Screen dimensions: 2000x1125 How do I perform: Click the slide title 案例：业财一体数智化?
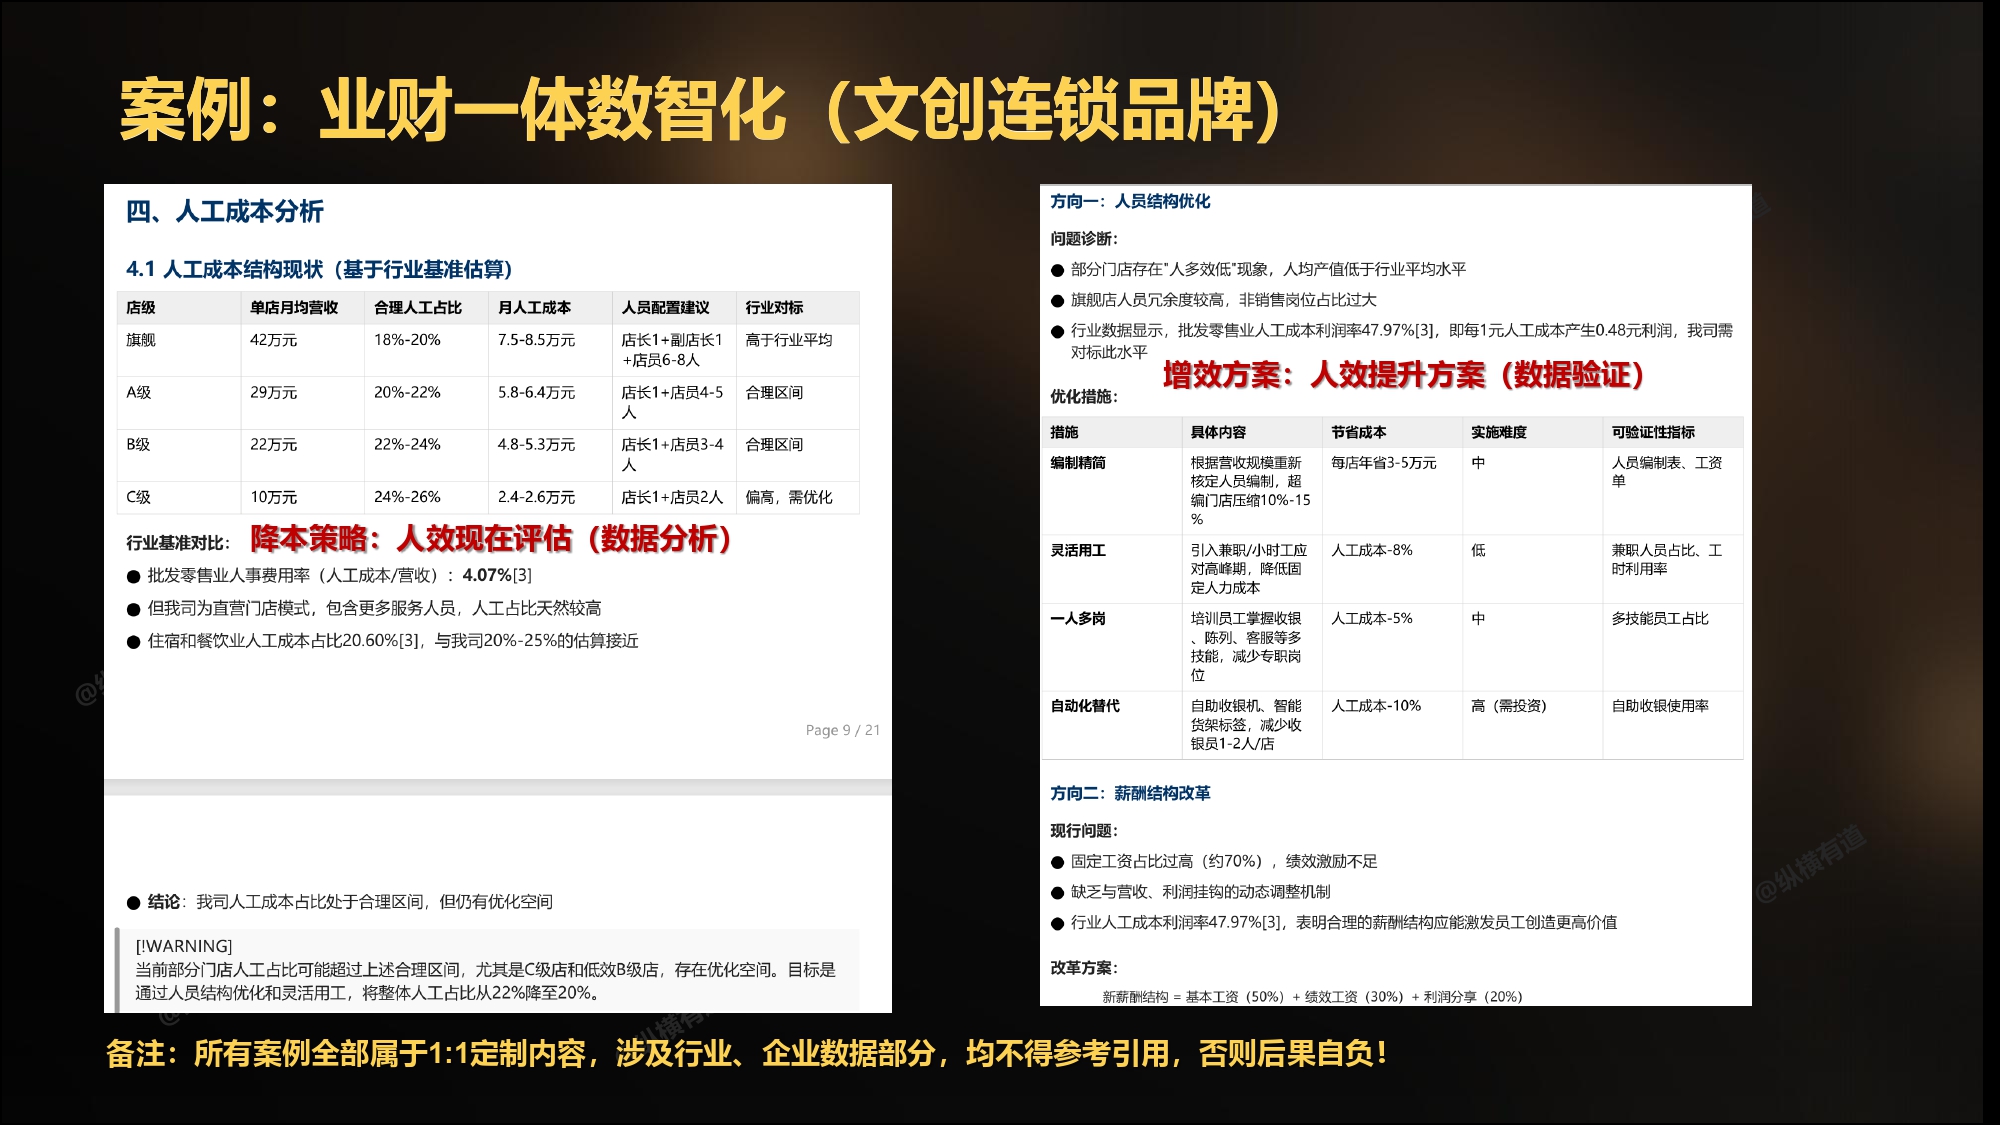[x=700, y=110]
